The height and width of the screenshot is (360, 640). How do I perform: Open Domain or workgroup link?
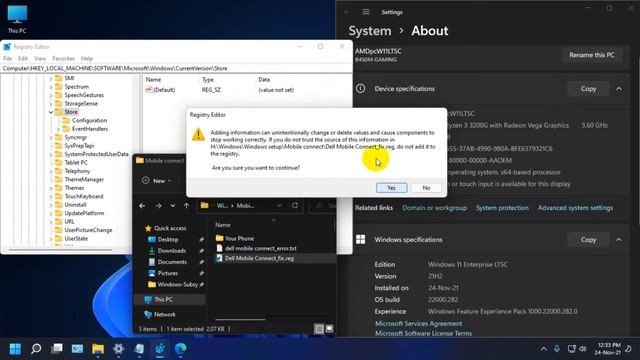coord(434,208)
